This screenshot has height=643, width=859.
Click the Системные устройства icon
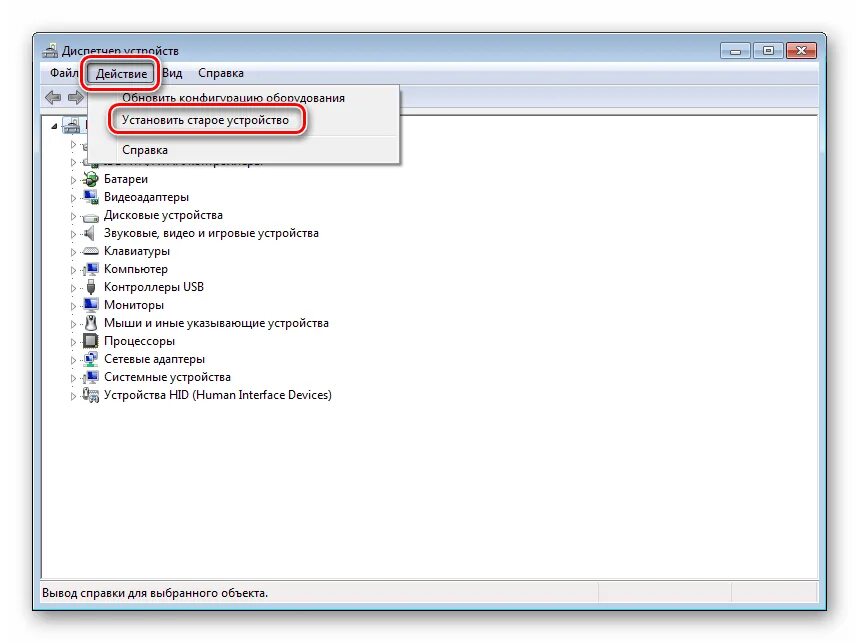(90, 377)
